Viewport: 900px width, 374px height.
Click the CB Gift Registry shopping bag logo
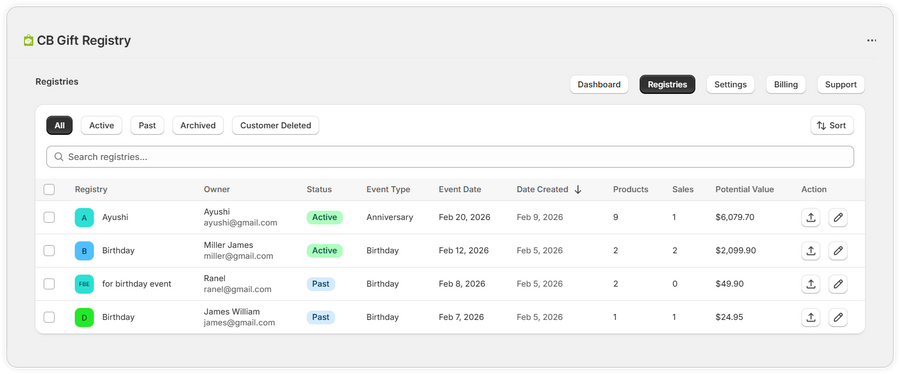(28, 41)
